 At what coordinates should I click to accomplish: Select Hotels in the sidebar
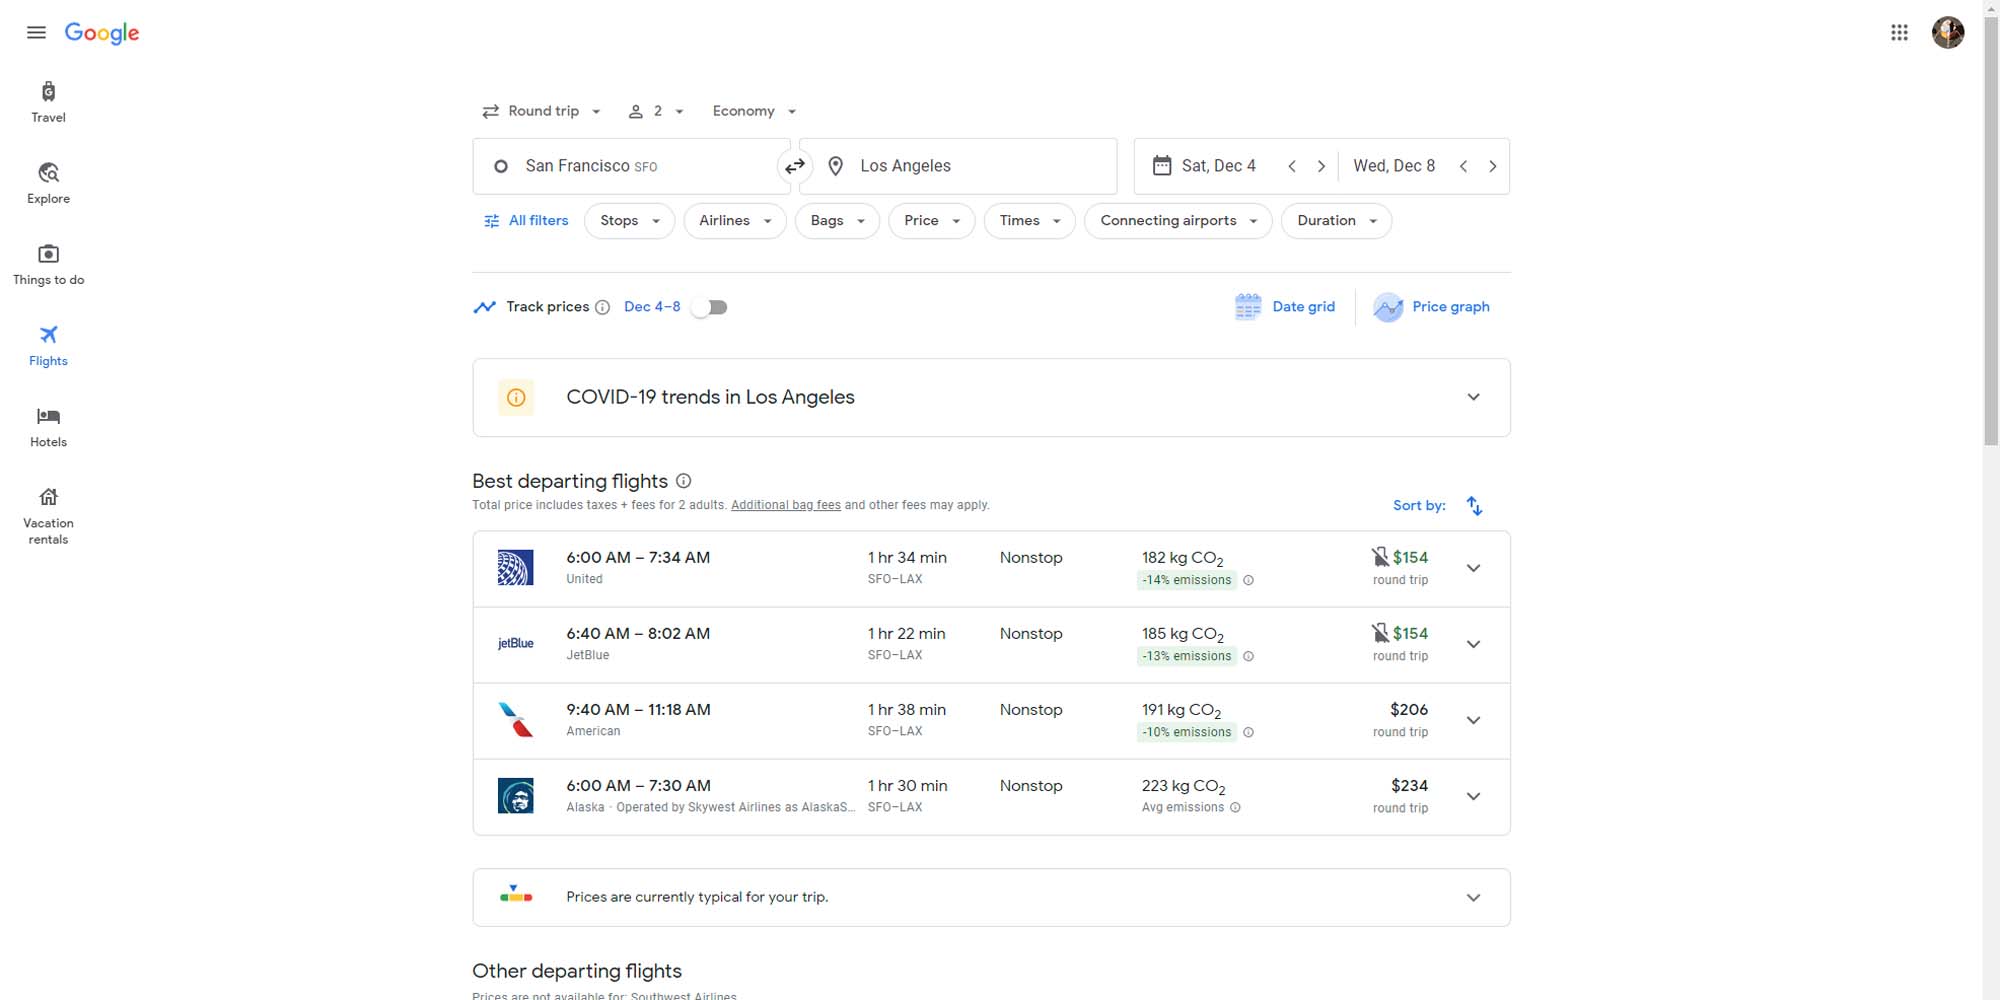(47, 427)
